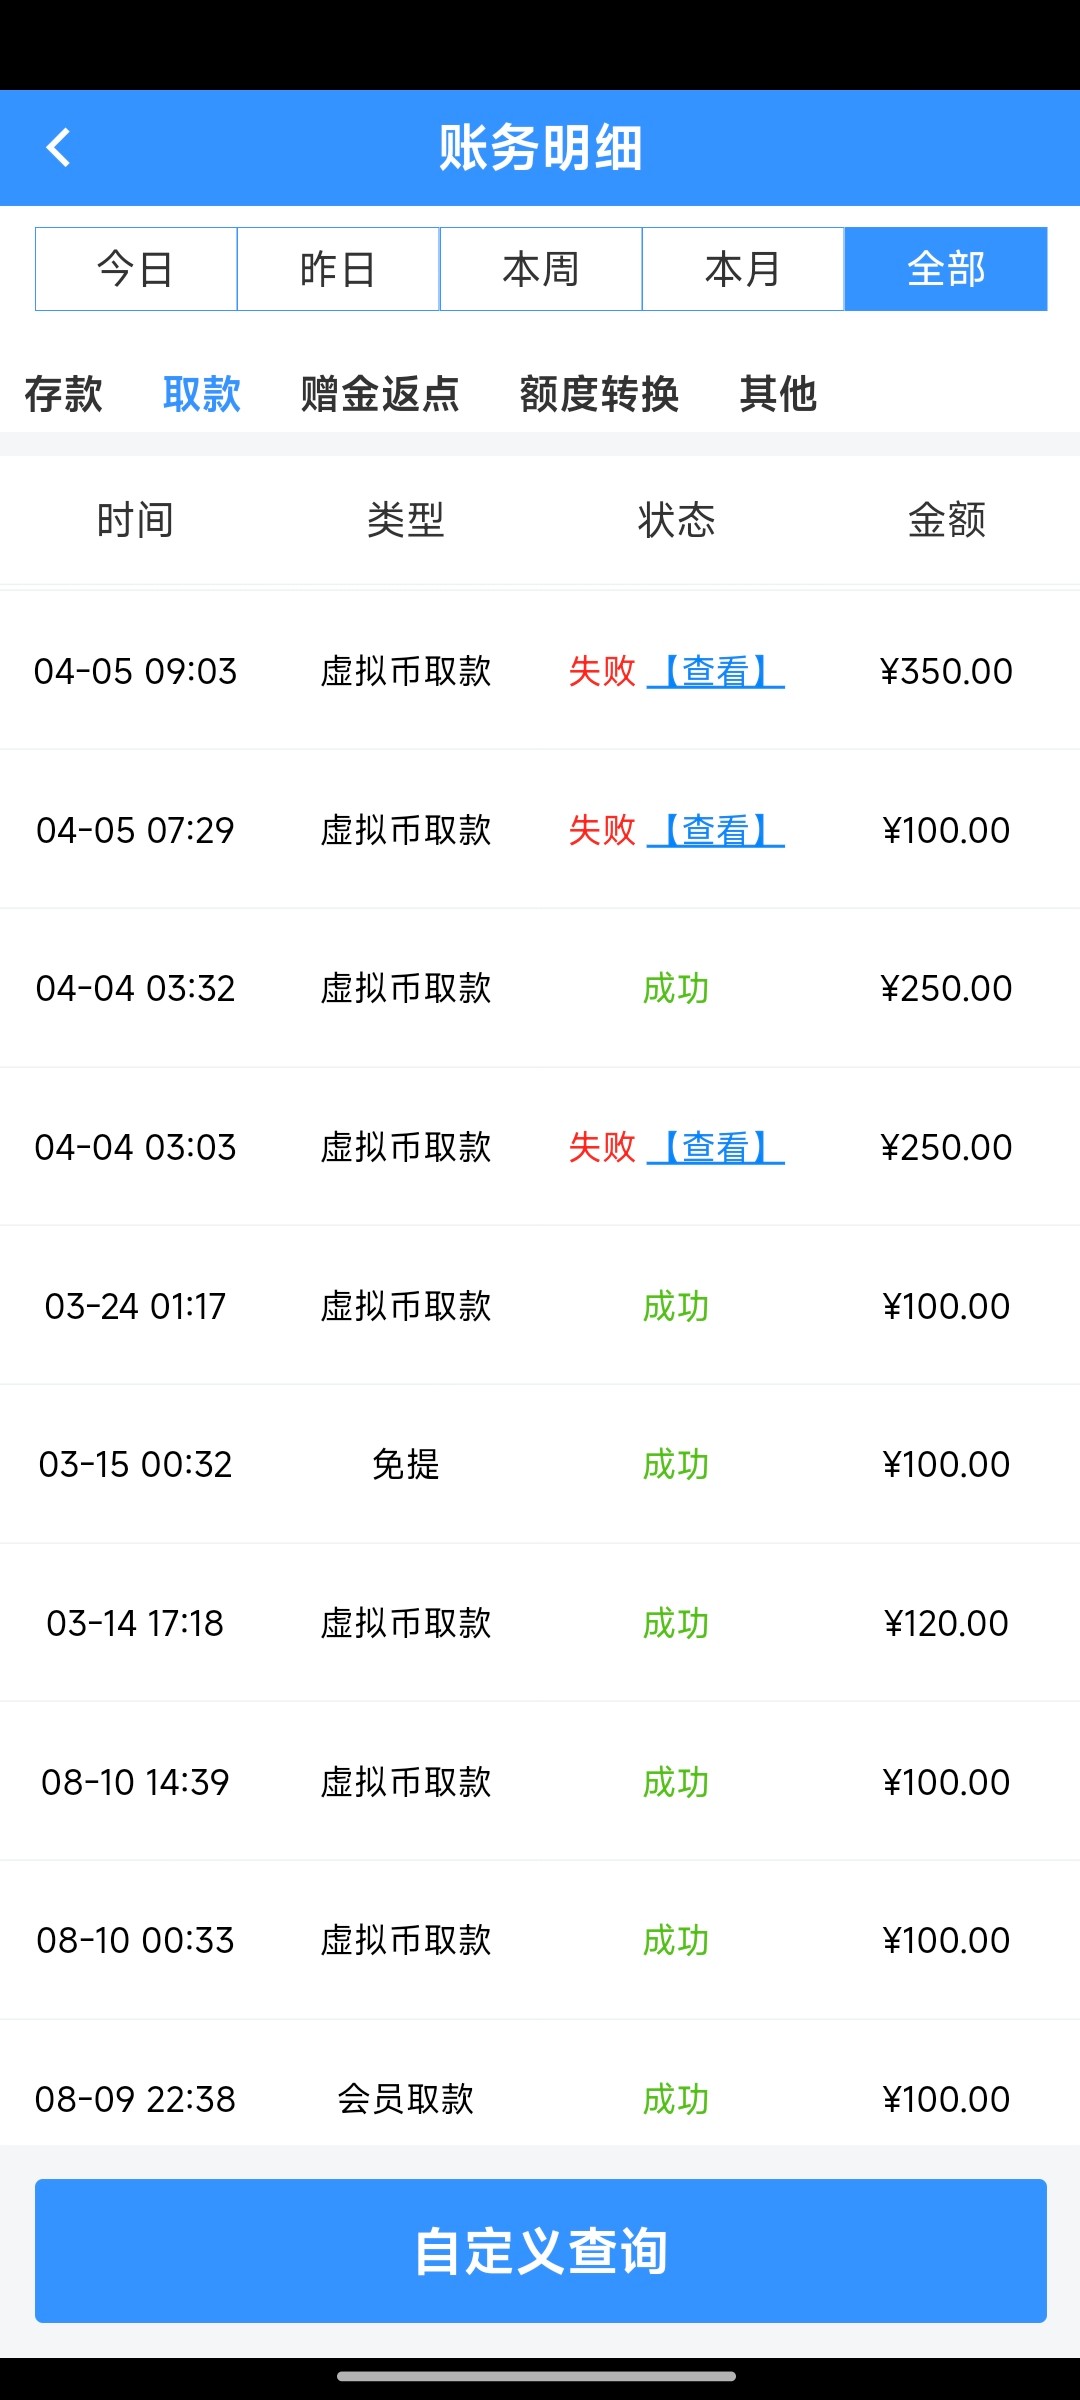Open the 存款 category tab

tap(63, 394)
